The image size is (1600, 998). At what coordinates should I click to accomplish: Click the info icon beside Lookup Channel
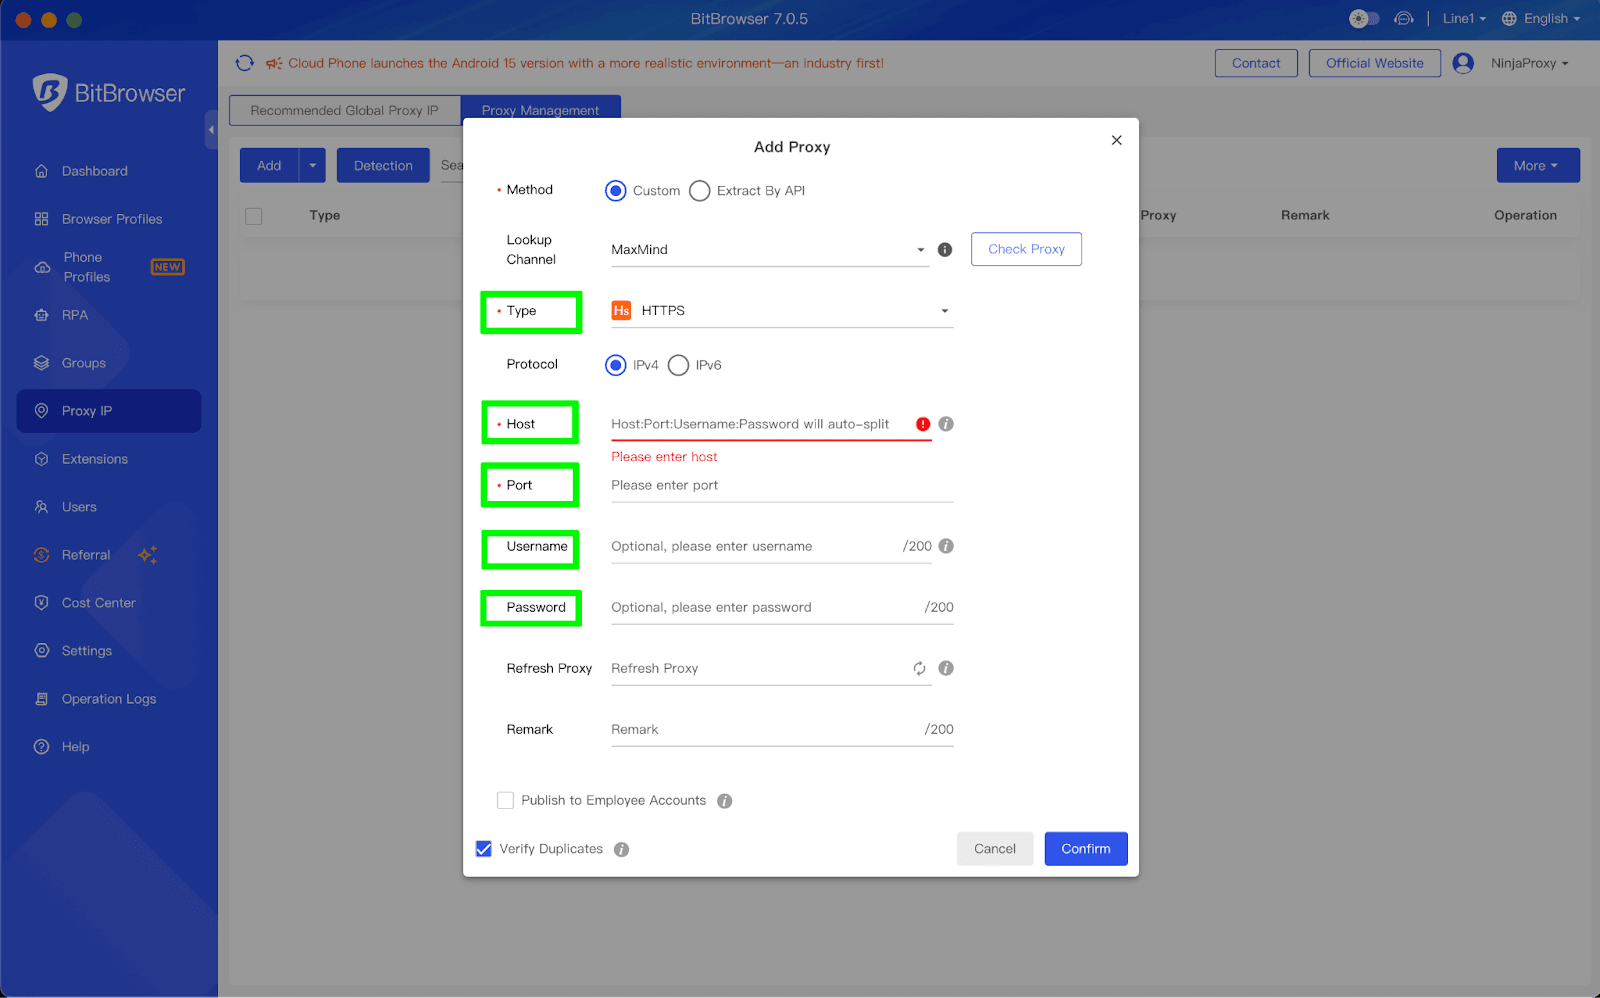[945, 250]
